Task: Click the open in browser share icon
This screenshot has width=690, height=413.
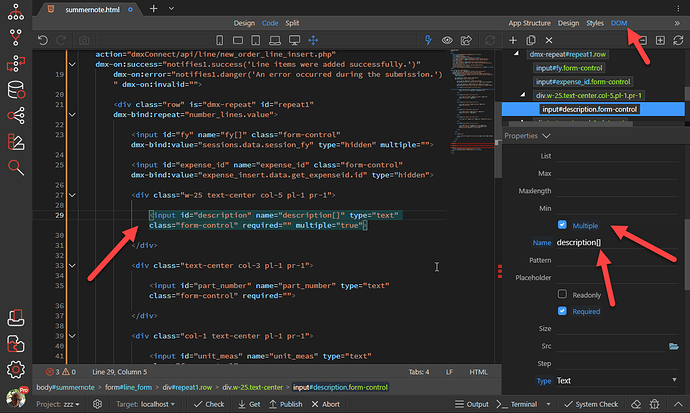Action: (x=466, y=40)
